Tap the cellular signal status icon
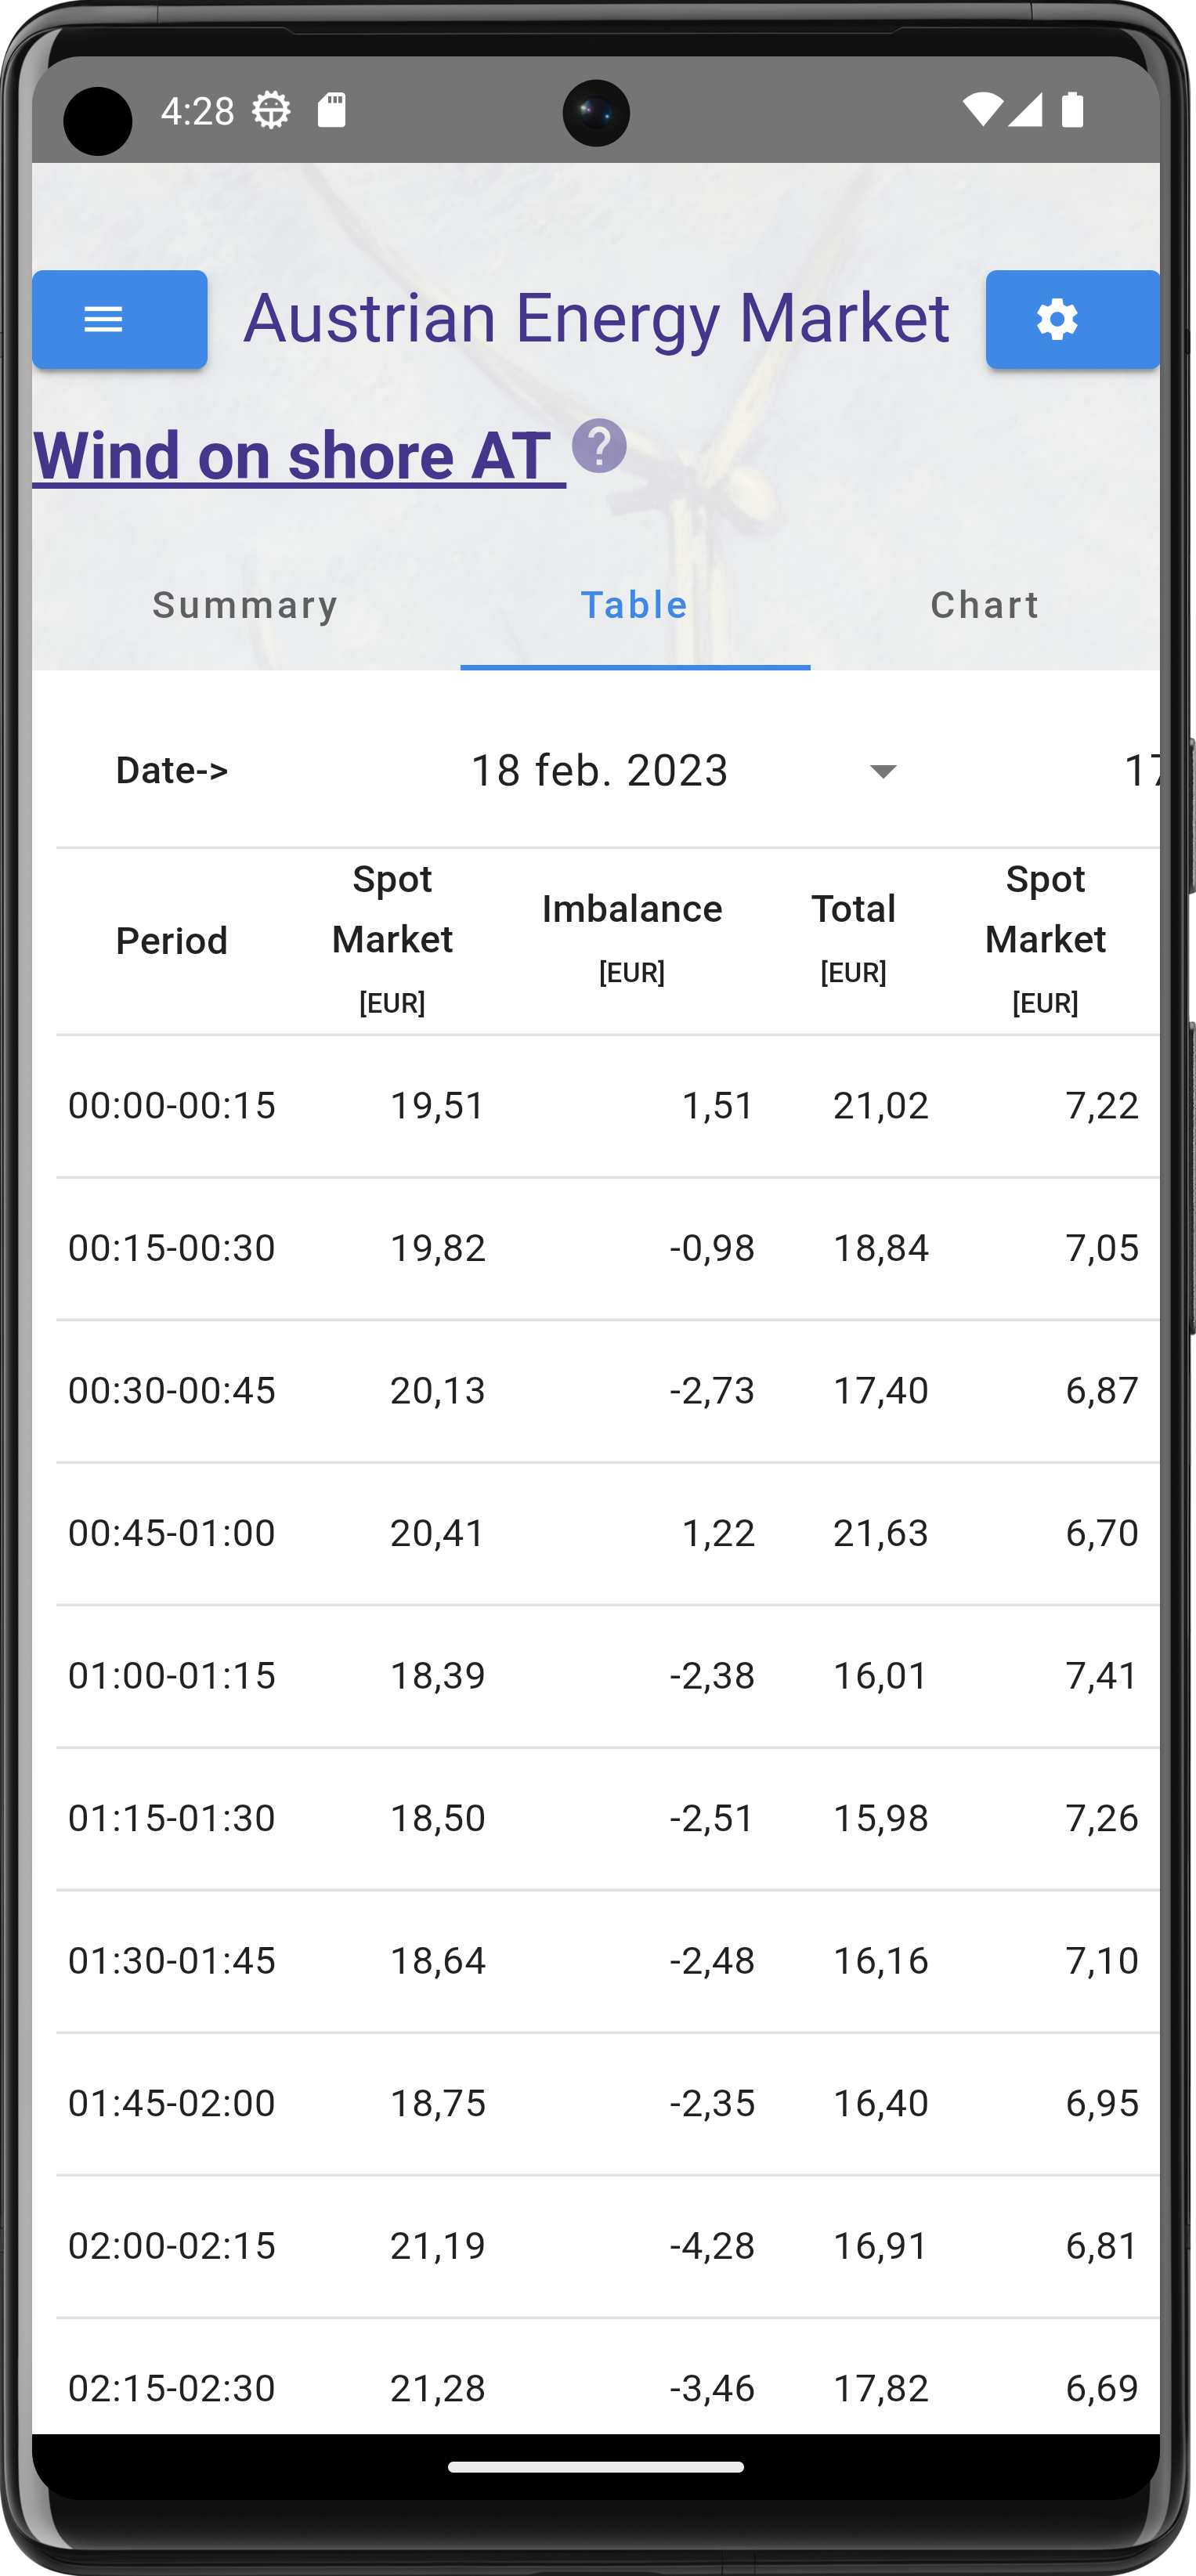The image size is (1196, 2576). pos(1025,110)
